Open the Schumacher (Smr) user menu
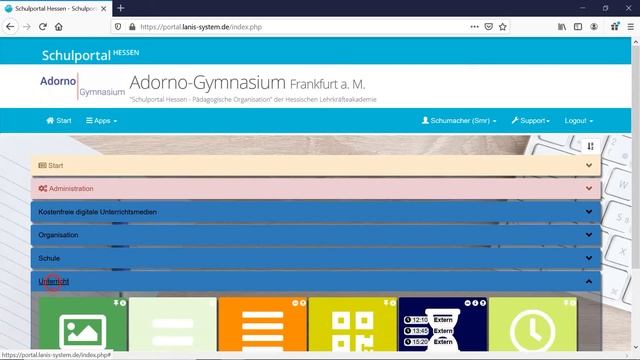The width and height of the screenshot is (640, 360). tap(459, 120)
